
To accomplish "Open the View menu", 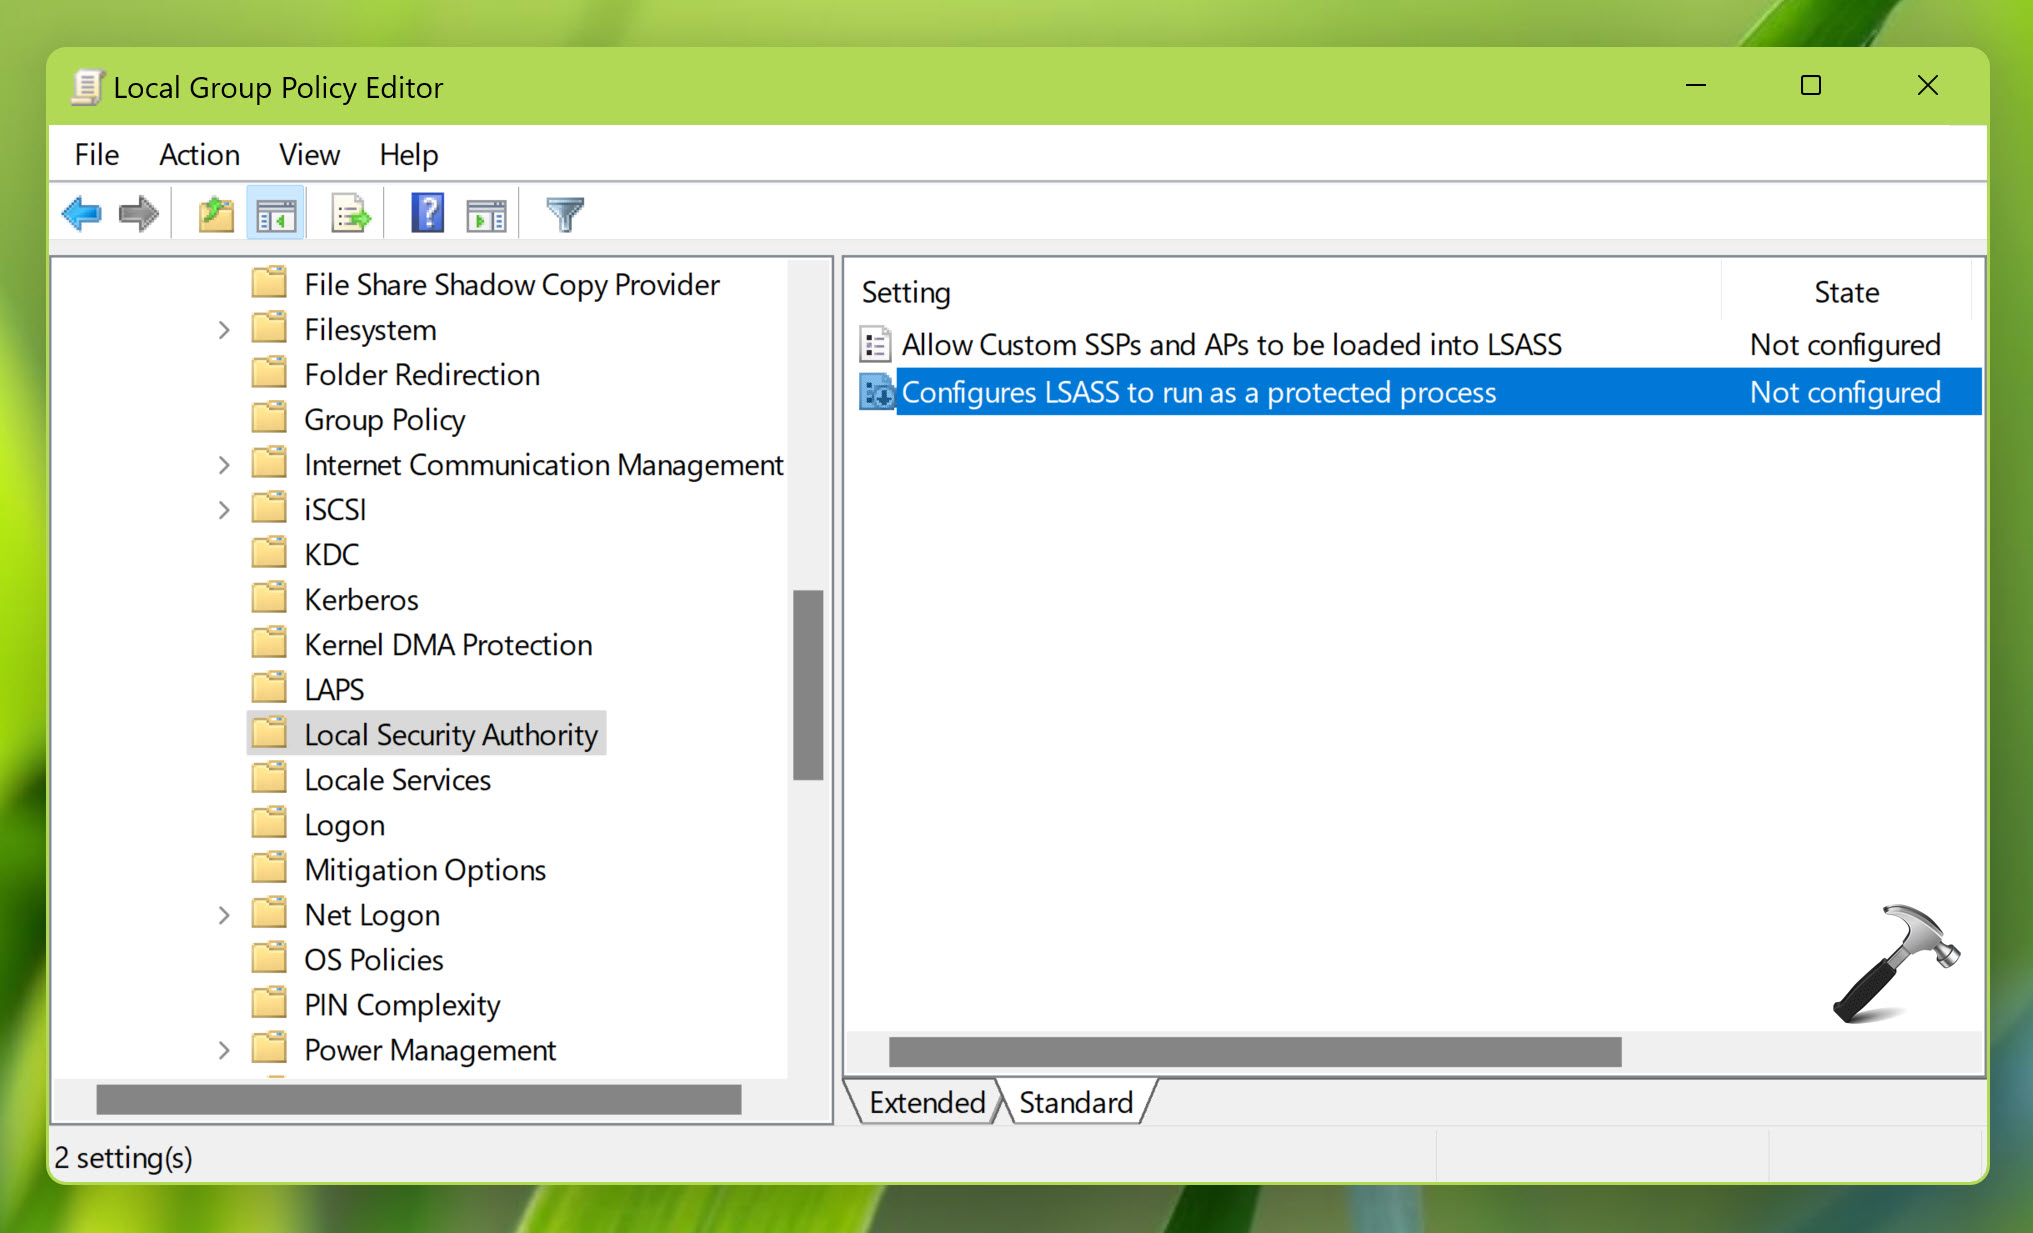I will (x=309, y=155).
